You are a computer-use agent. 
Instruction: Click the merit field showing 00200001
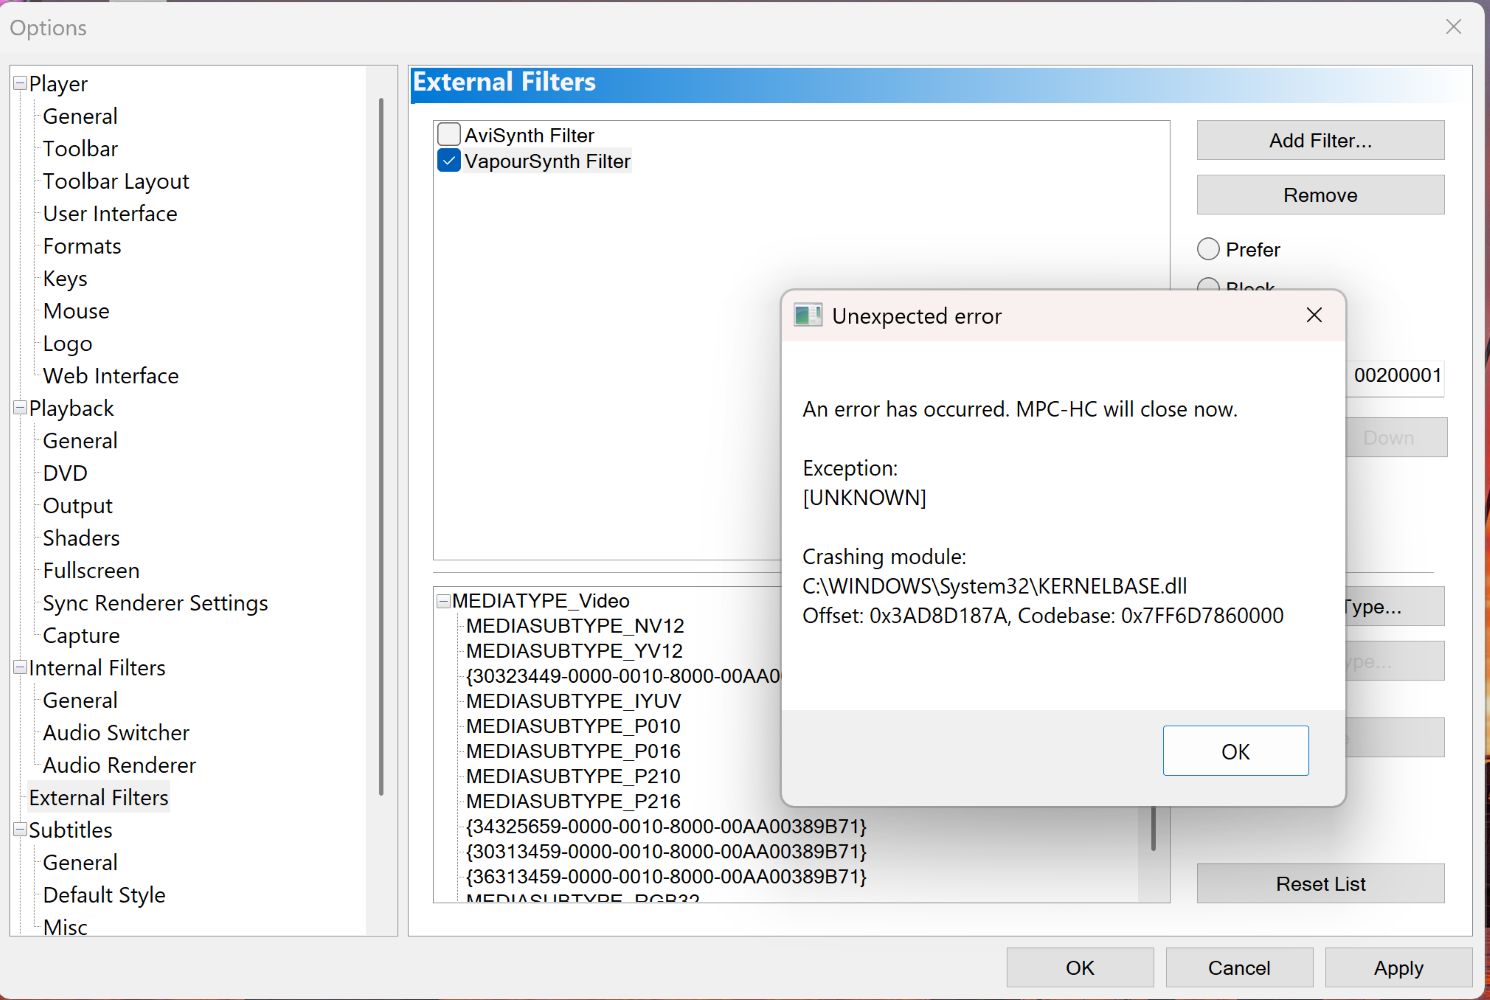click(x=1395, y=376)
